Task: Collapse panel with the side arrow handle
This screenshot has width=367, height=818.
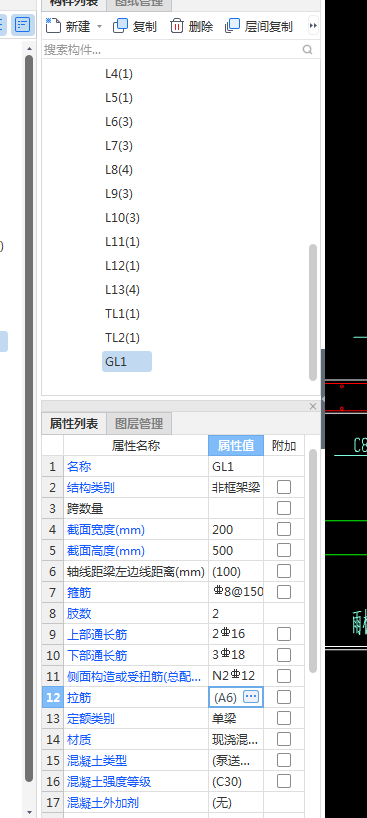Action: pyautogui.click(x=323, y=399)
